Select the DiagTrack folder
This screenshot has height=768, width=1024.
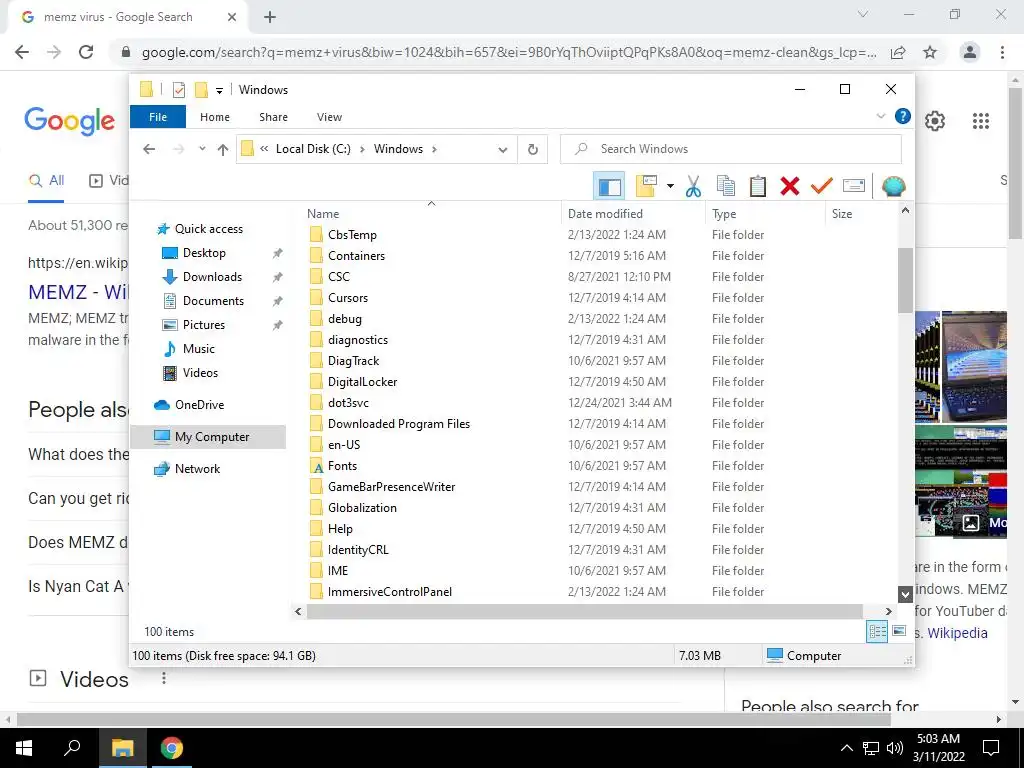(x=353, y=360)
